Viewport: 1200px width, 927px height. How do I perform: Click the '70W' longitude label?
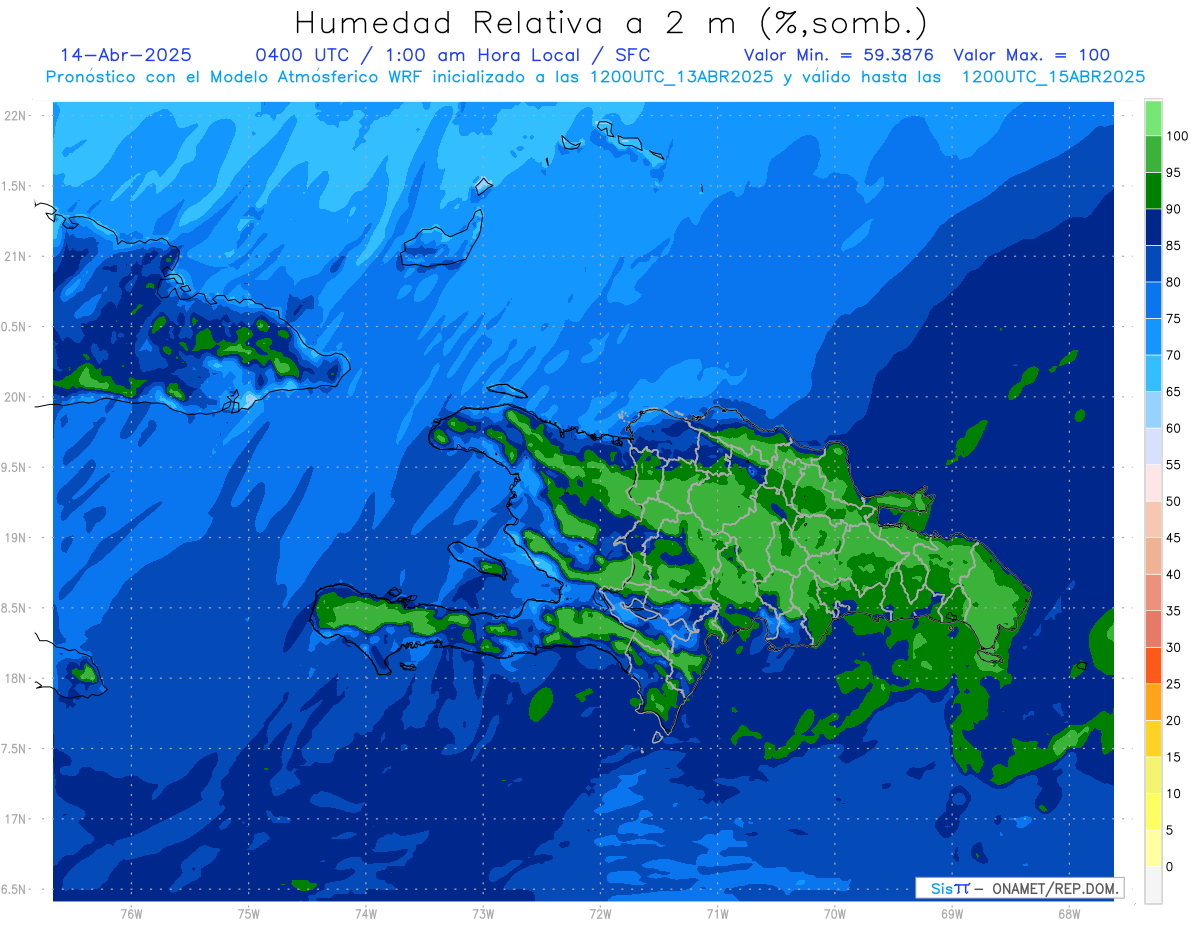pyautogui.click(x=835, y=914)
